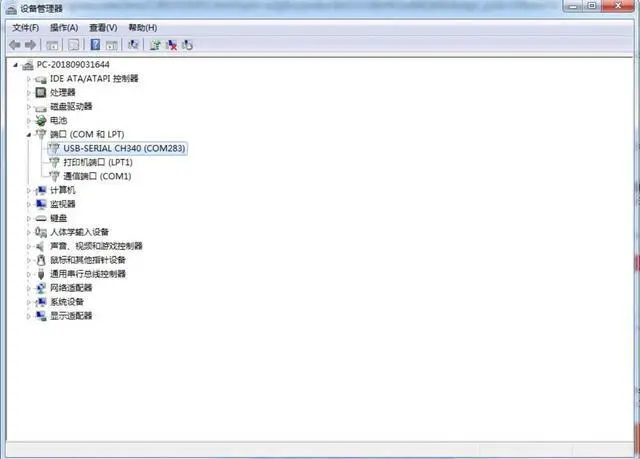Open the 操作(A) menu
The height and width of the screenshot is (459, 640).
pos(64,27)
